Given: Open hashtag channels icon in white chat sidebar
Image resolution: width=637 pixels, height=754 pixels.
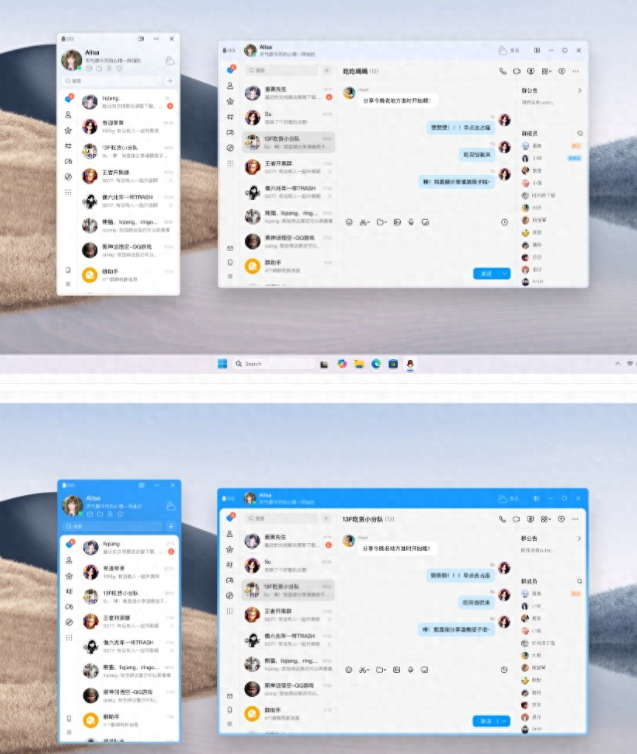Looking at the screenshot, I should [x=230, y=117].
